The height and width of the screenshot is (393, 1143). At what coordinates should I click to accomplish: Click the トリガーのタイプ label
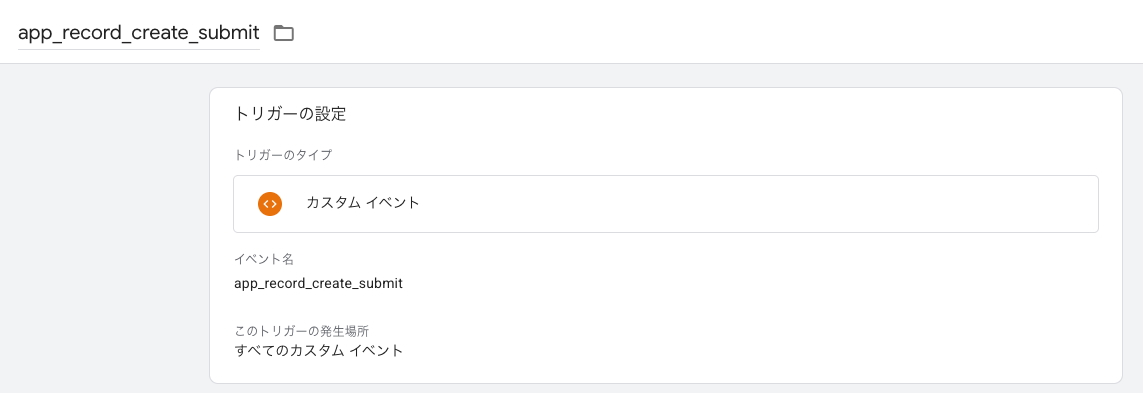tap(283, 155)
